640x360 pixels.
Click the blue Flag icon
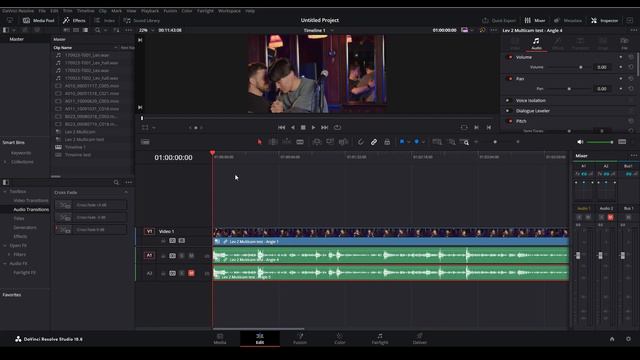[402, 142]
